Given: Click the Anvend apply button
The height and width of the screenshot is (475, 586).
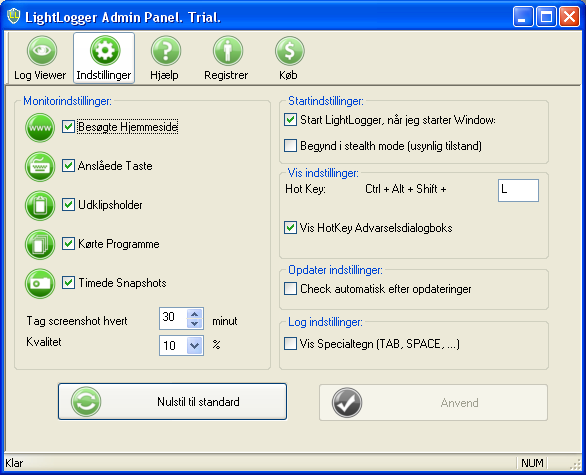Looking at the screenshot, I should pyautogui.click(x=433, y=402).
